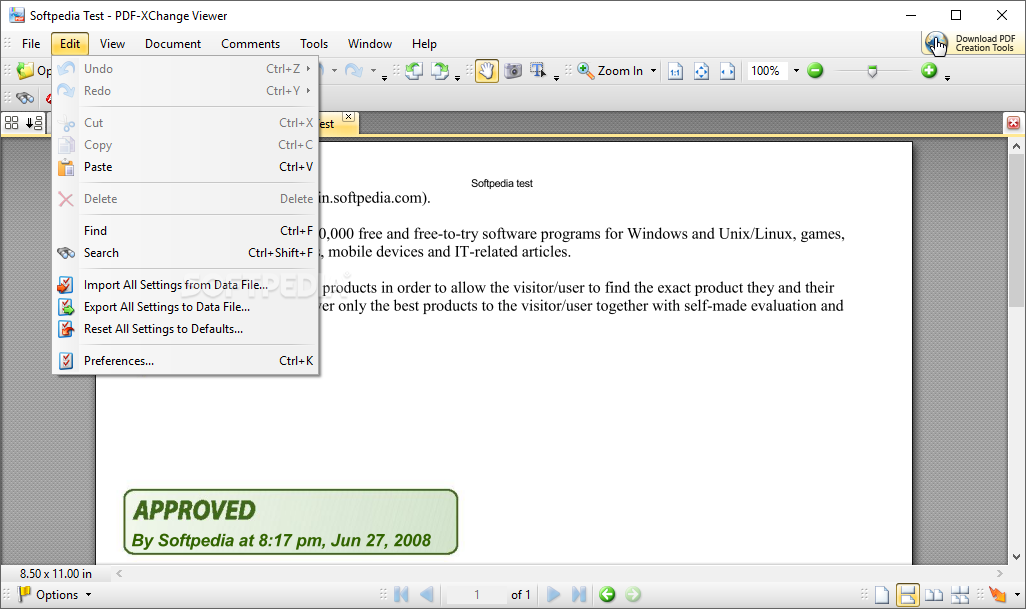Close the open Edit menu

69,44
